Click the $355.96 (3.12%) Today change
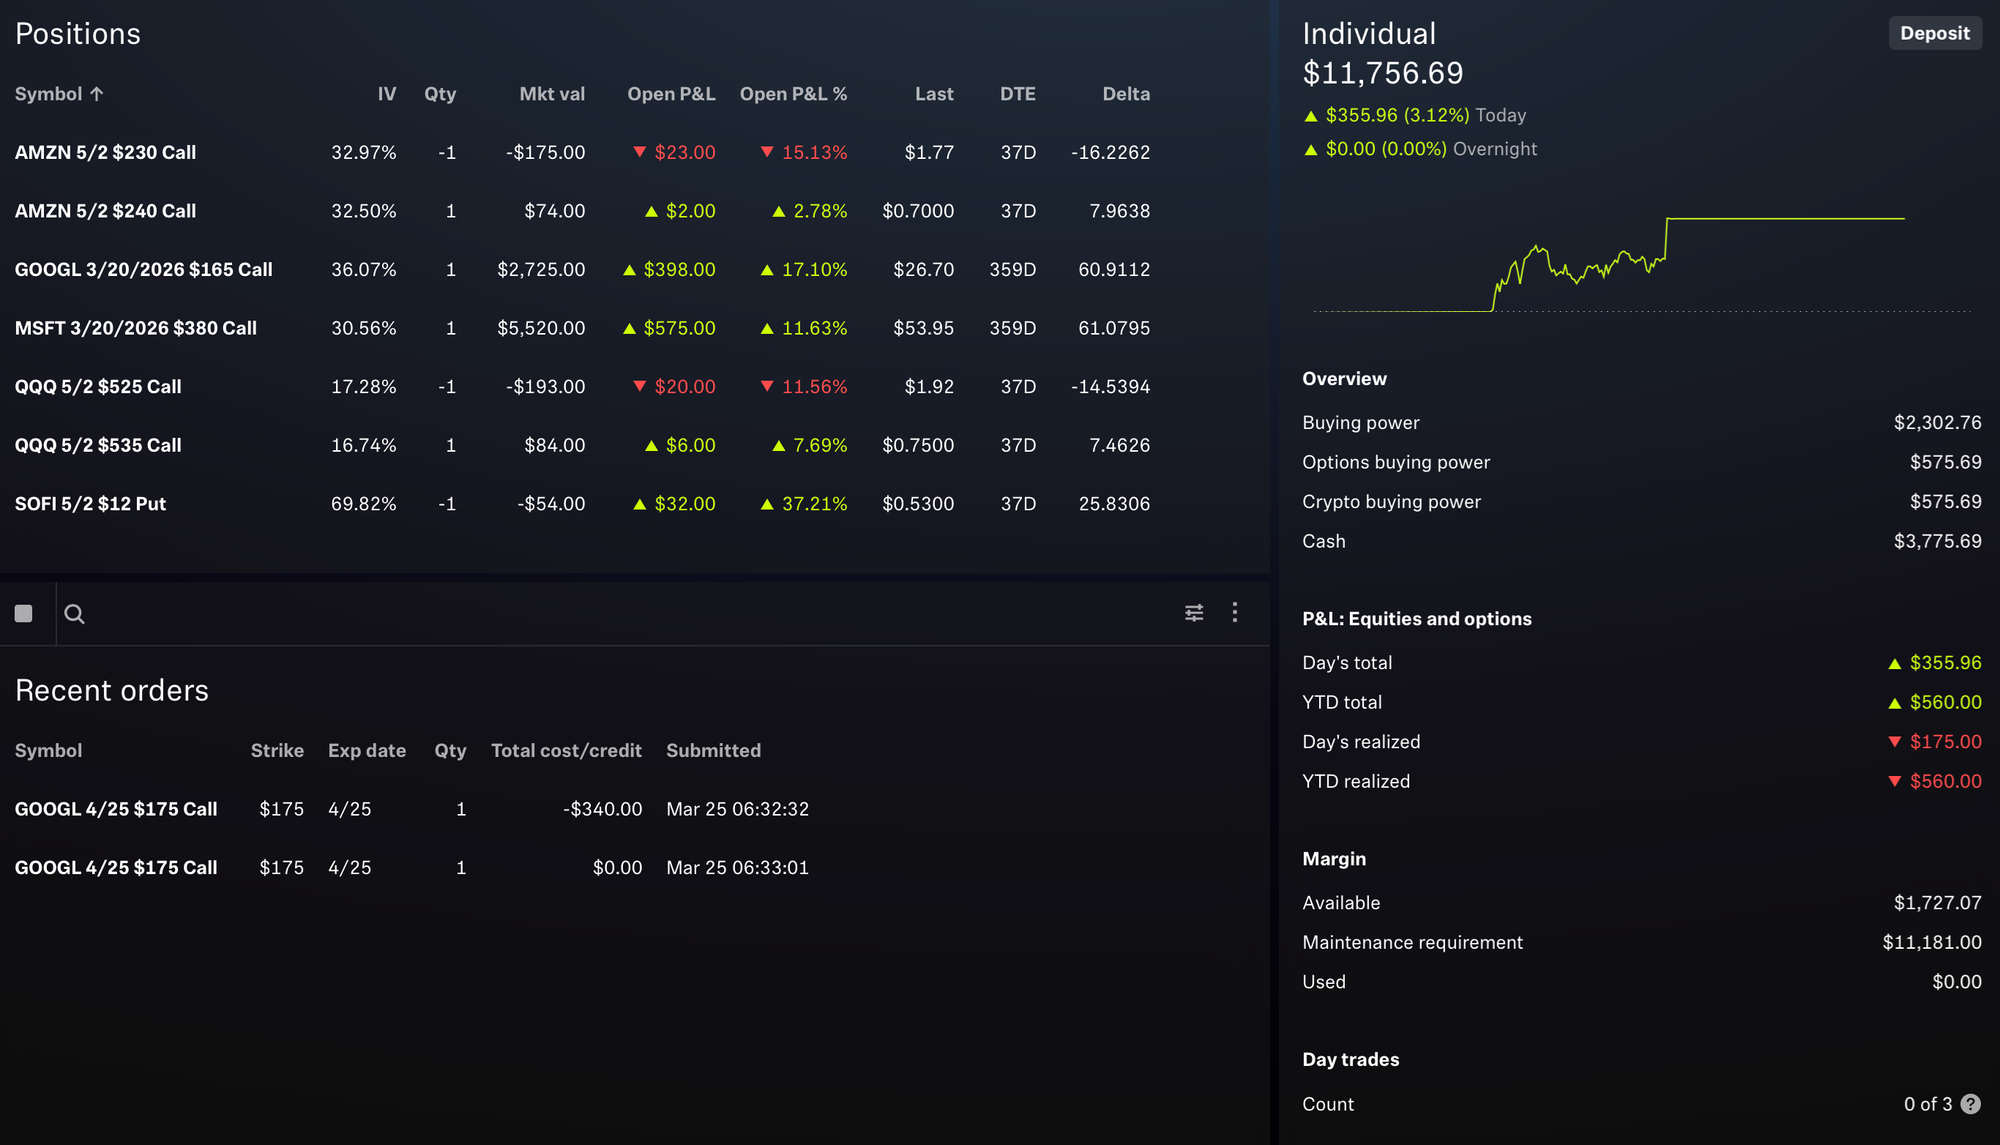The width and height of the screenshot is (2000, 1145). pos(1415,115)
